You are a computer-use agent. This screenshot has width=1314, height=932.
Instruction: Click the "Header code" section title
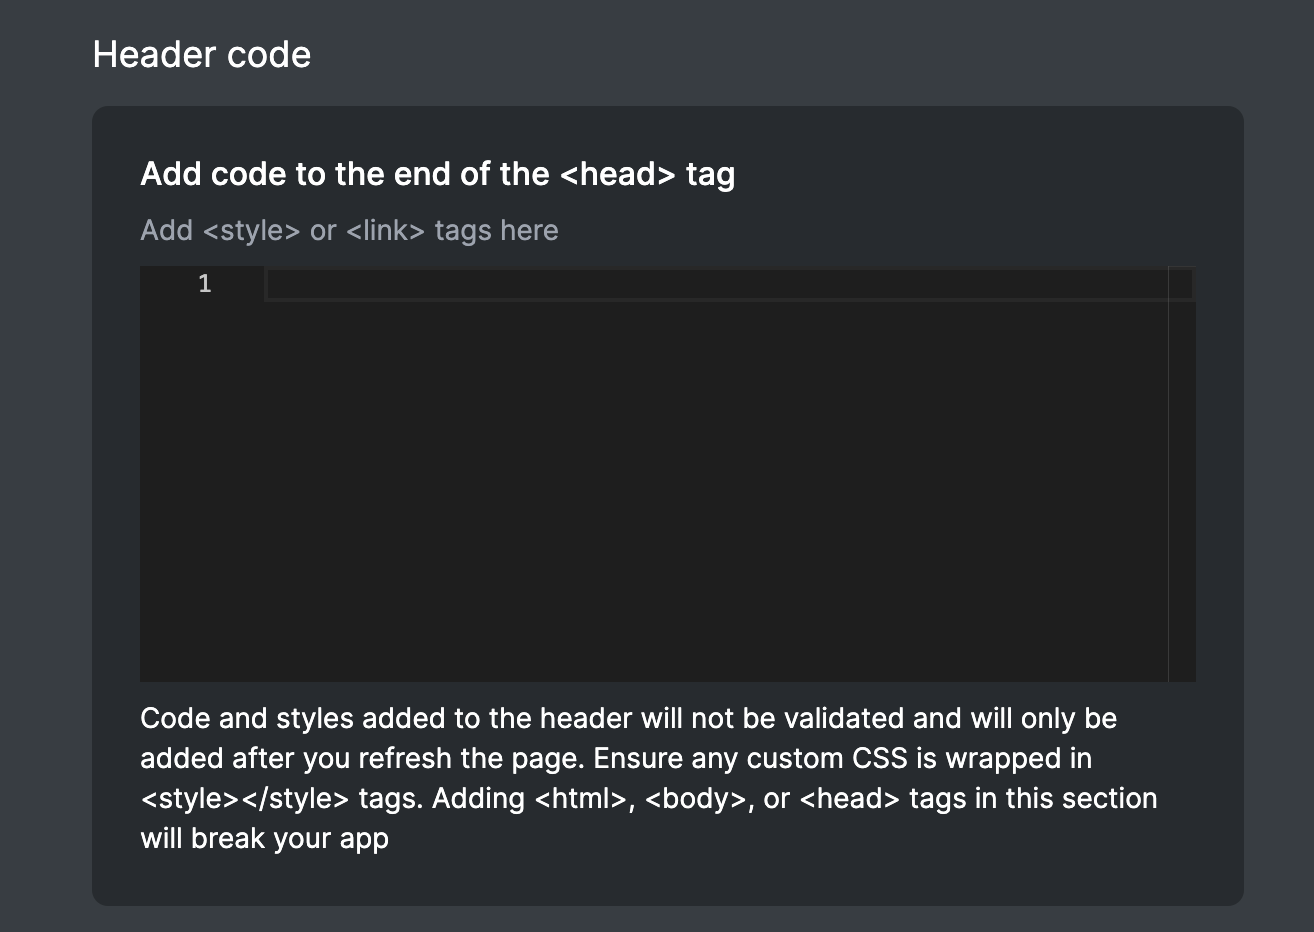click(x=201, y=54)
